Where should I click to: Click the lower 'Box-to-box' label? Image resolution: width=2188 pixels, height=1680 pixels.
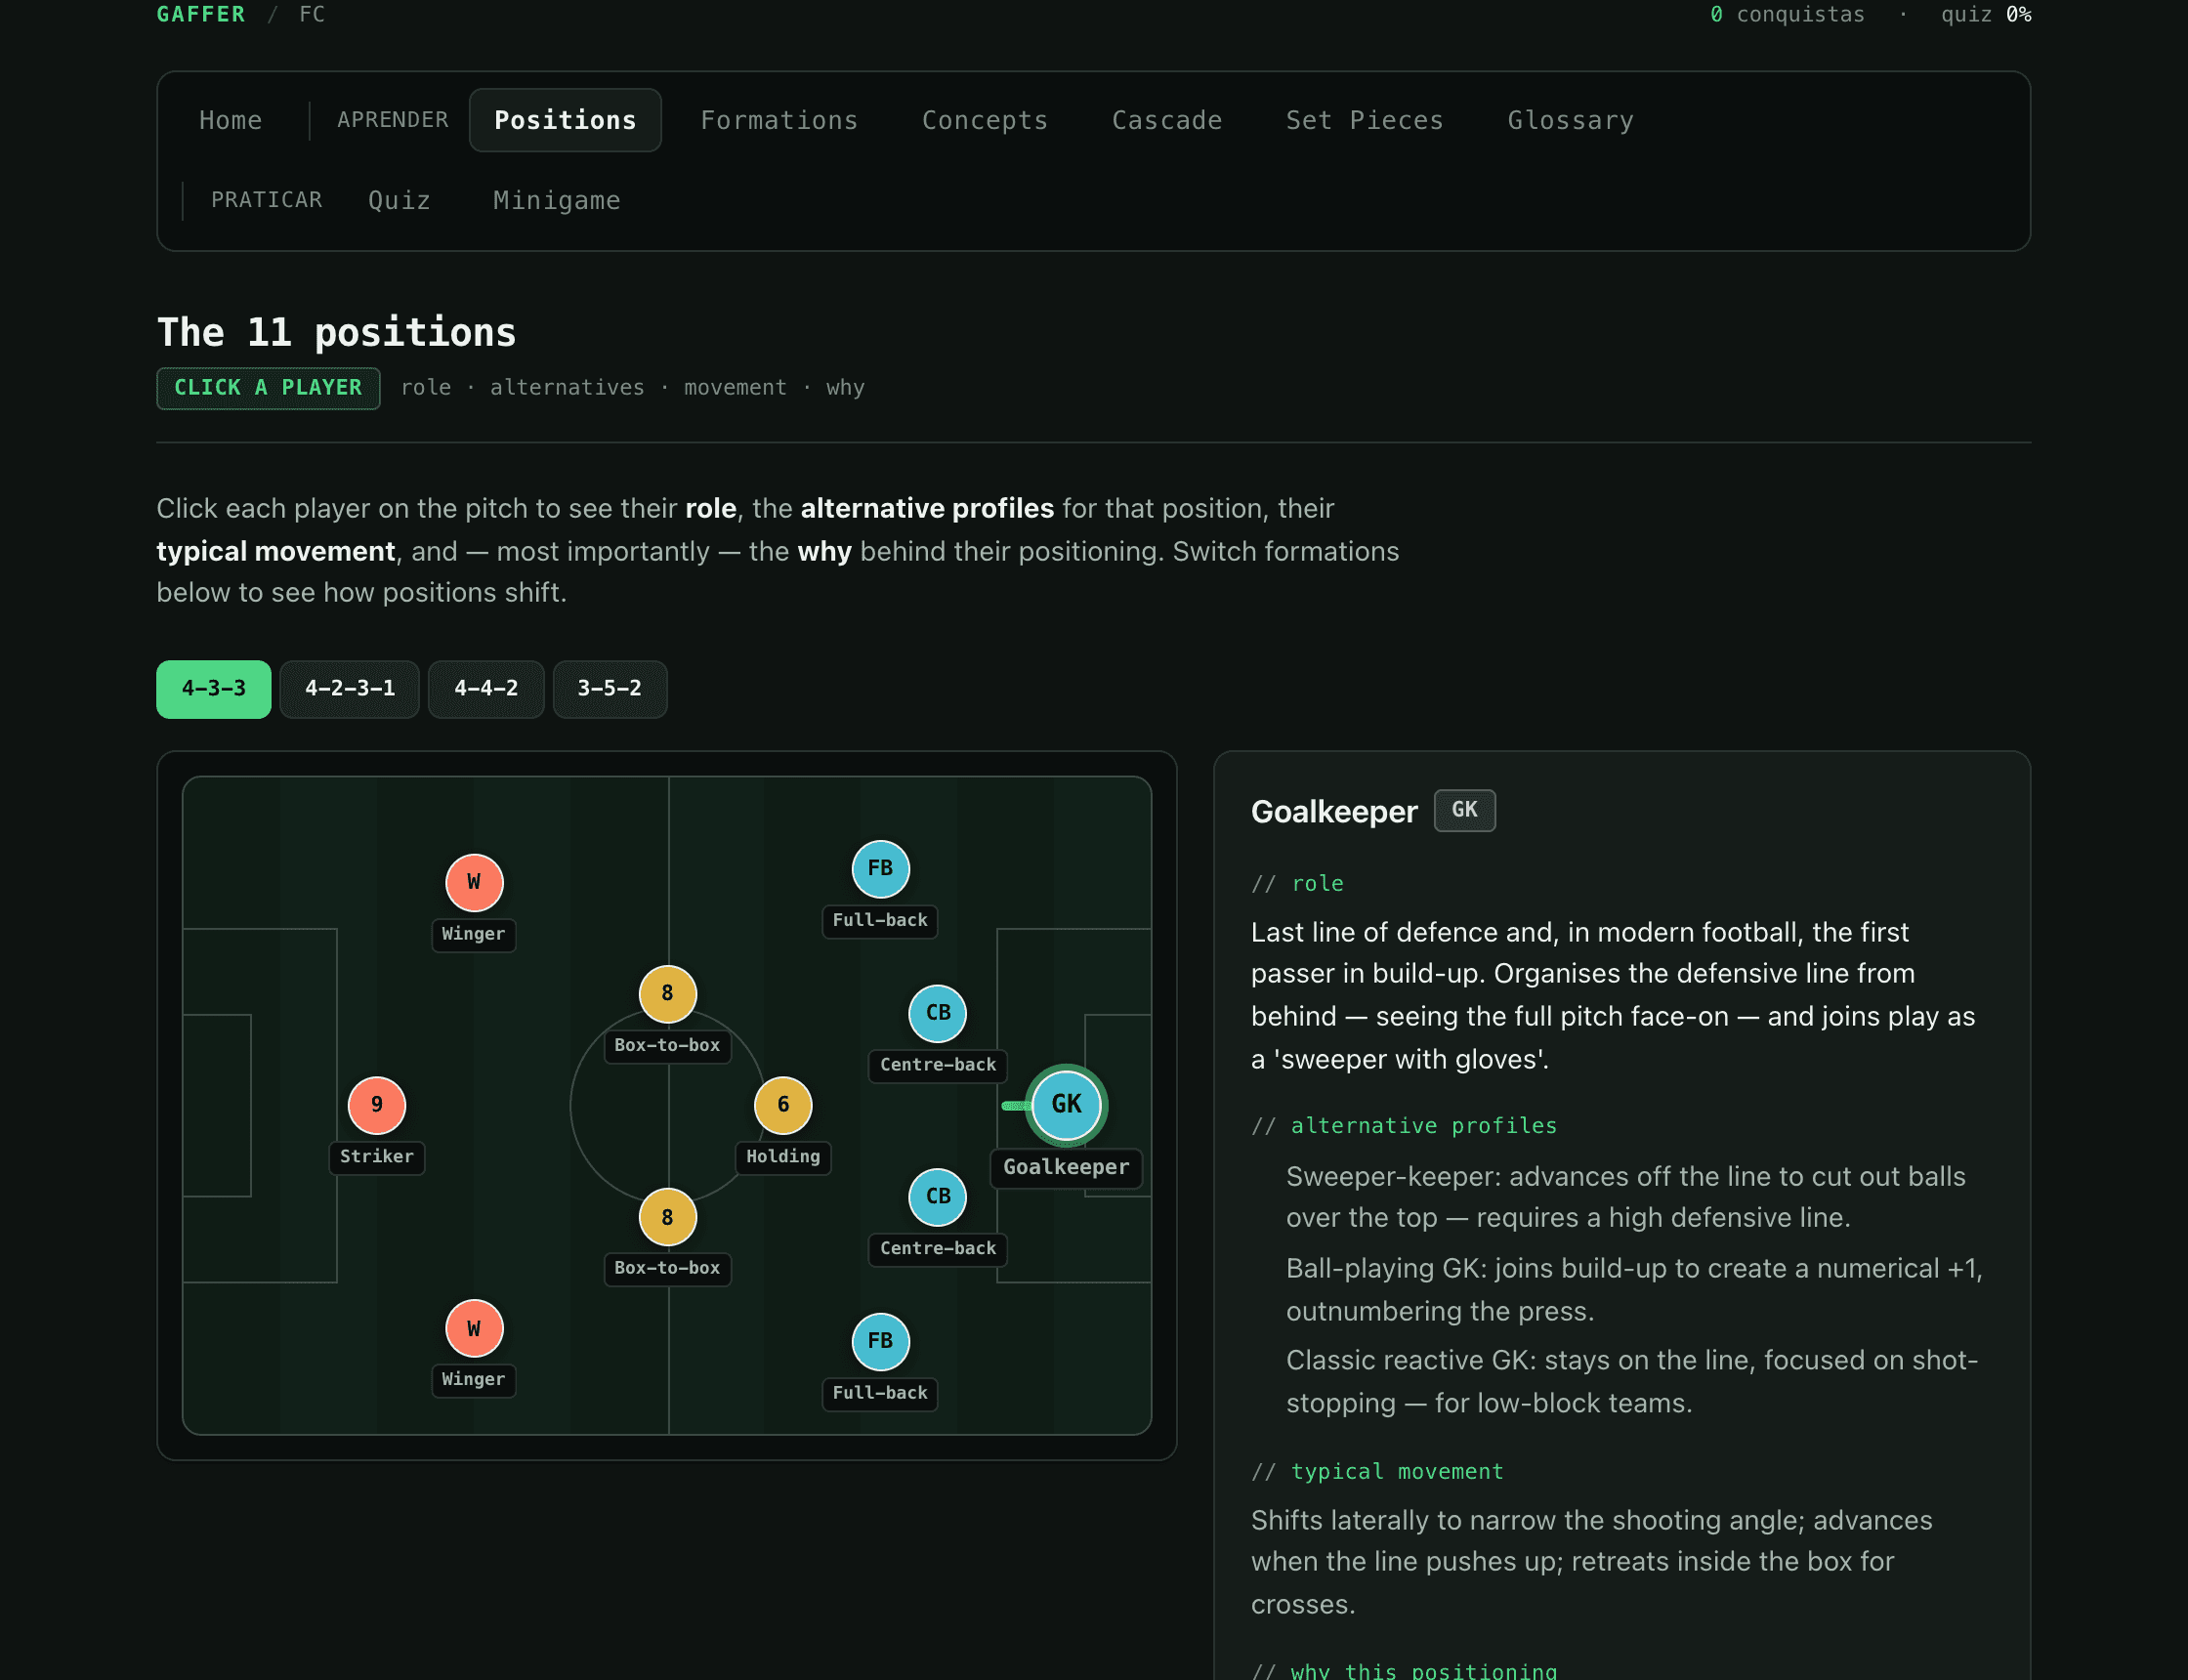(667, 1268)
